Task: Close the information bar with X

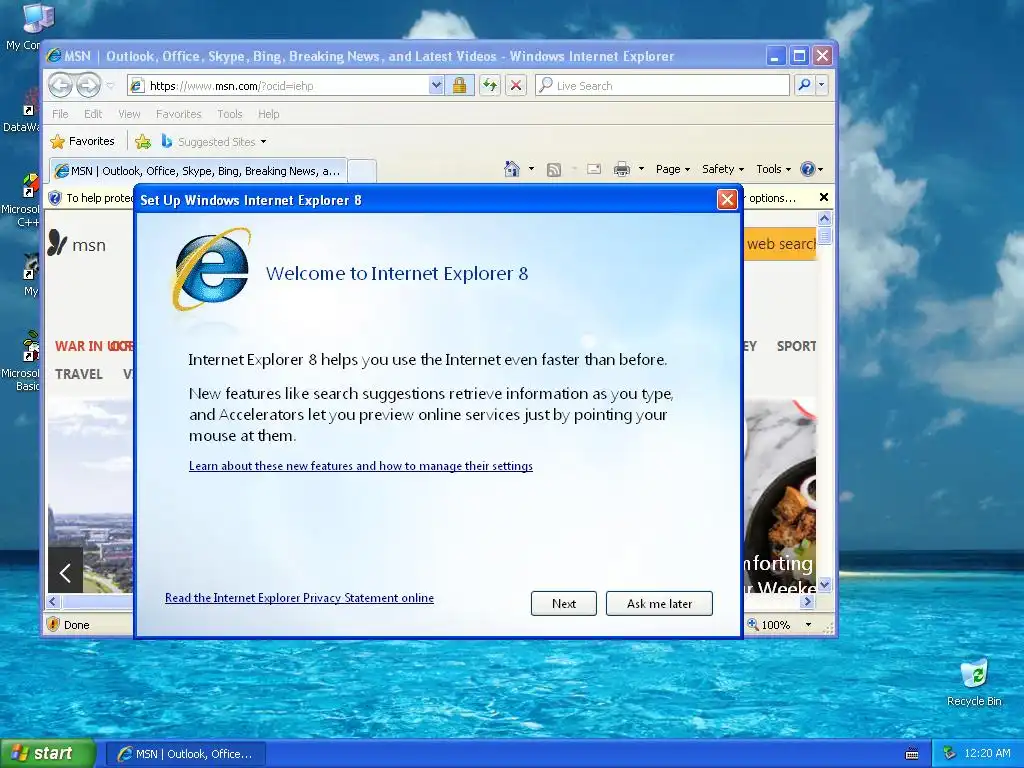Action: point(824,197)
